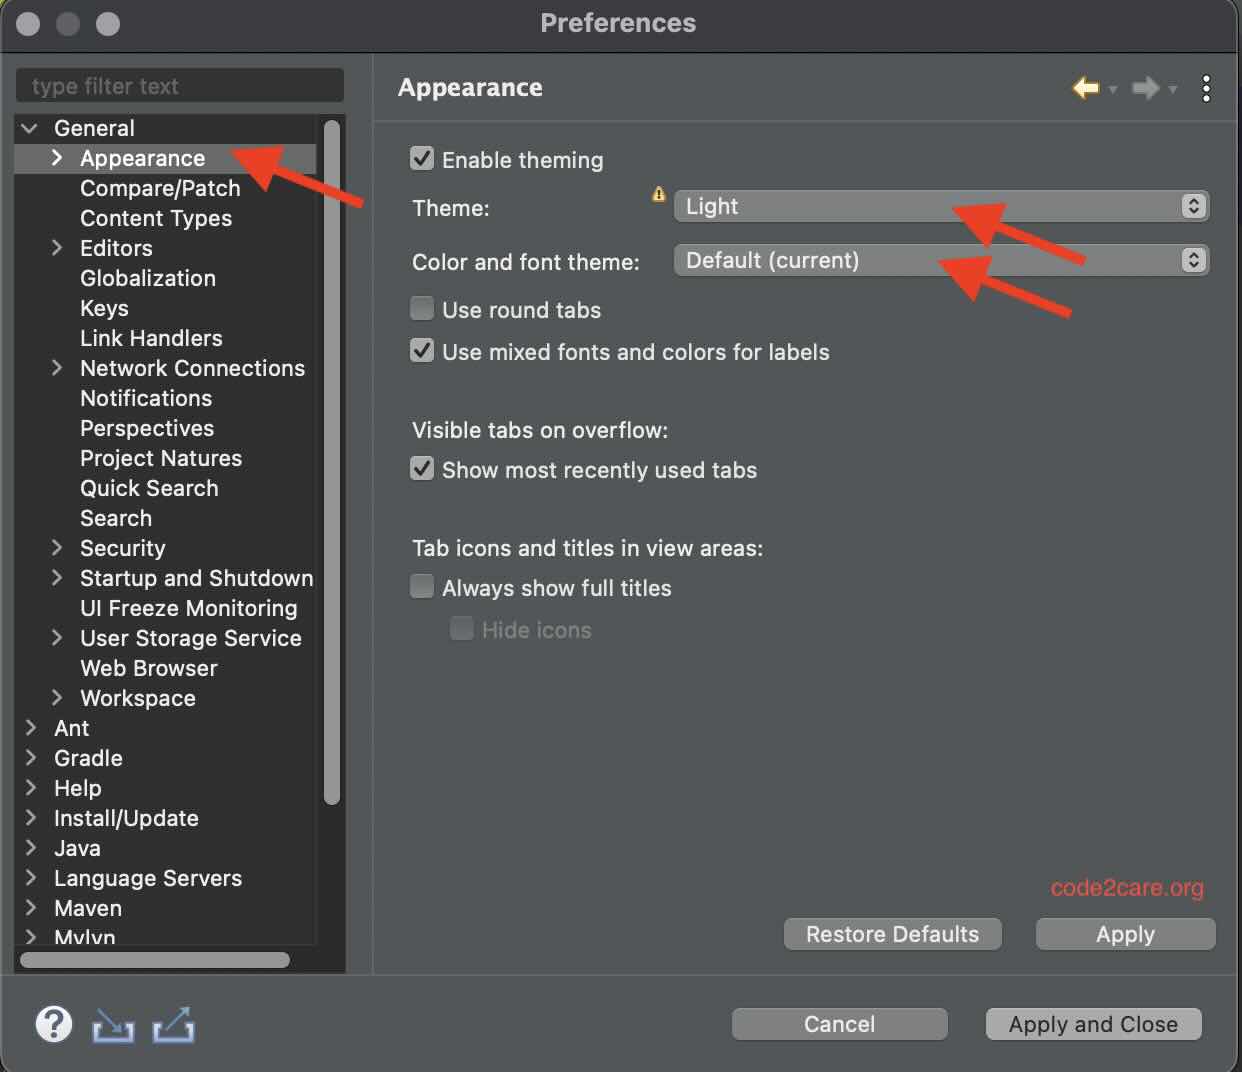Click the filter text search field
Viewport: 1242px width, 1072px height.
point(180,86)
